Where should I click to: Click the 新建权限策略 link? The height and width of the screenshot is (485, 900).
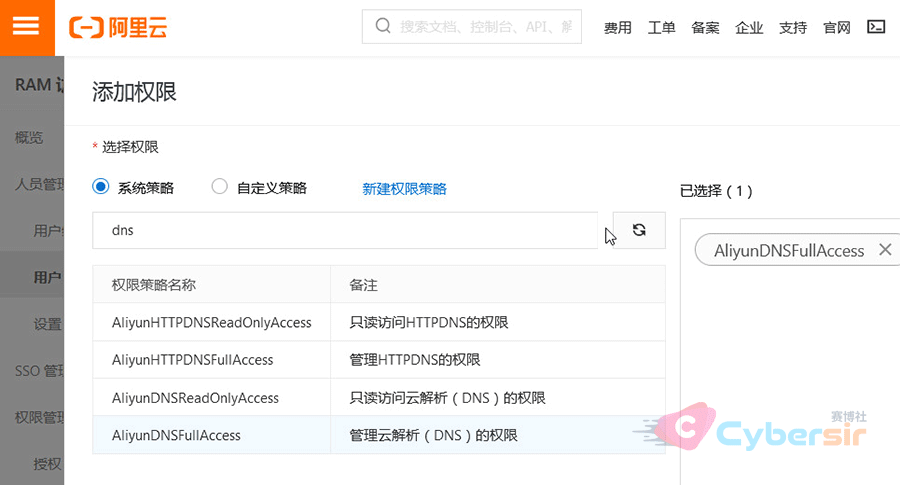[404, 188]
